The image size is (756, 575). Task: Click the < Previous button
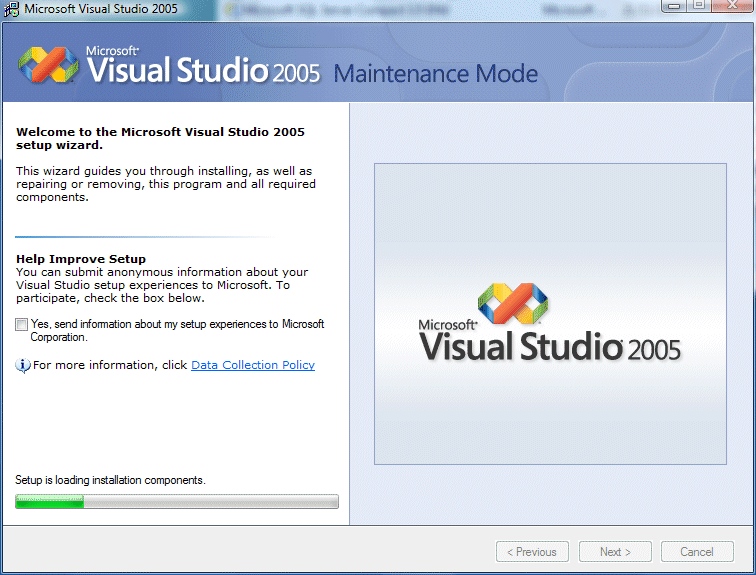pyautogui.click(x=532, y=552)
